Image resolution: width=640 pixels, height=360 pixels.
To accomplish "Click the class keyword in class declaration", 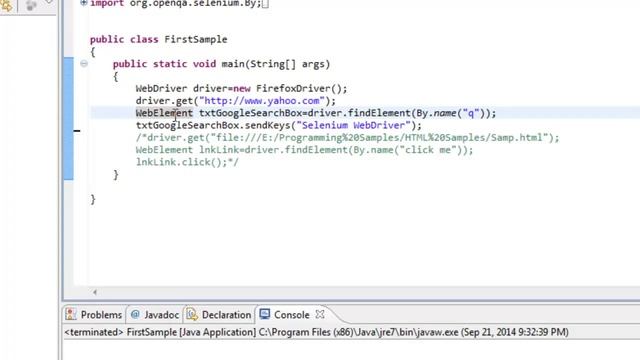I will (x=144, y=40).
